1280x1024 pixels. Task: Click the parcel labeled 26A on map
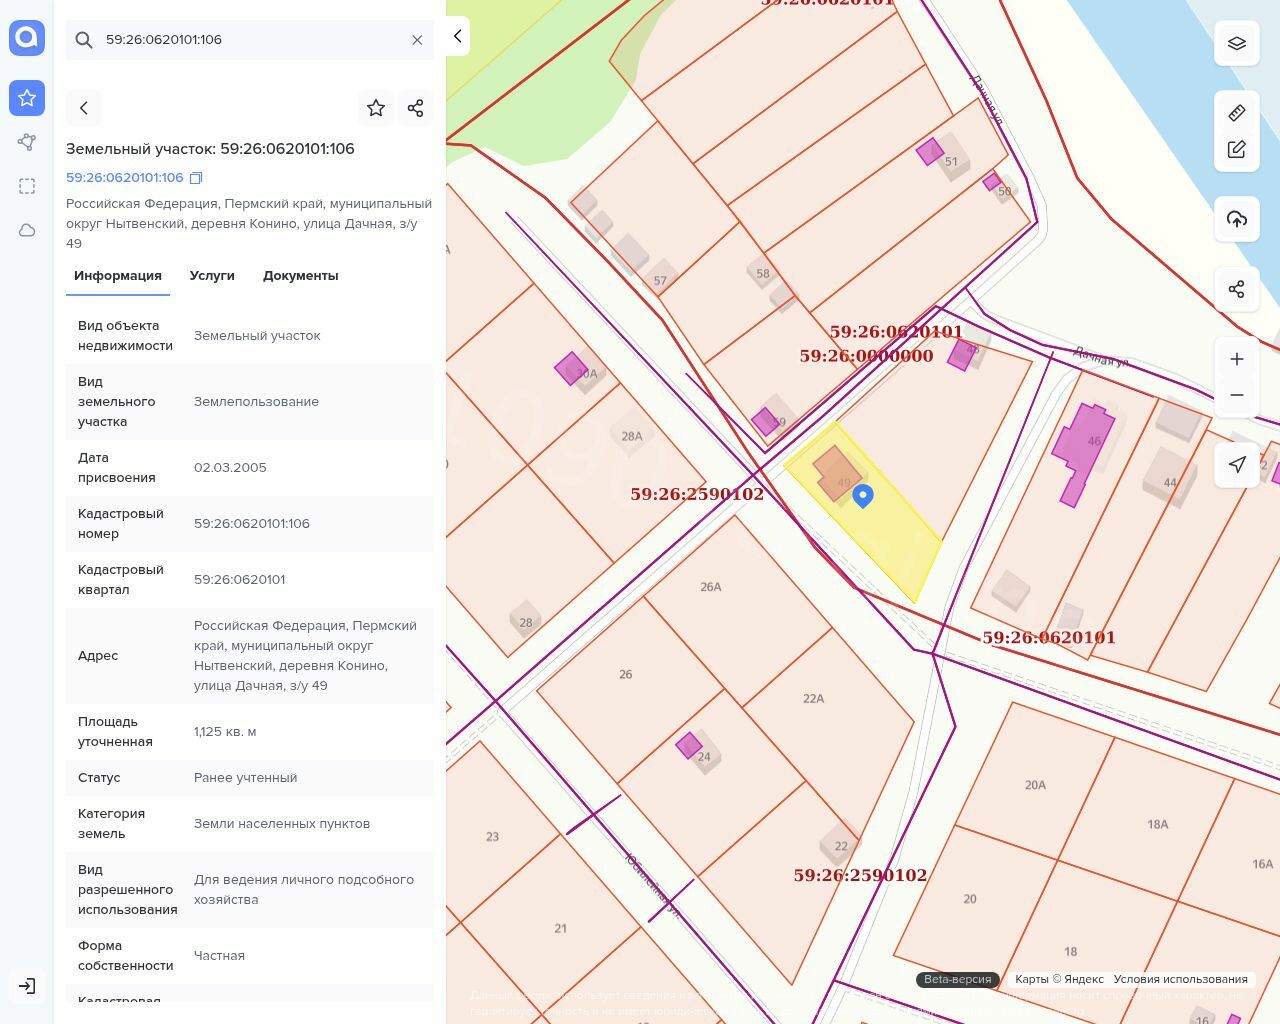click(x=736, y=604)
